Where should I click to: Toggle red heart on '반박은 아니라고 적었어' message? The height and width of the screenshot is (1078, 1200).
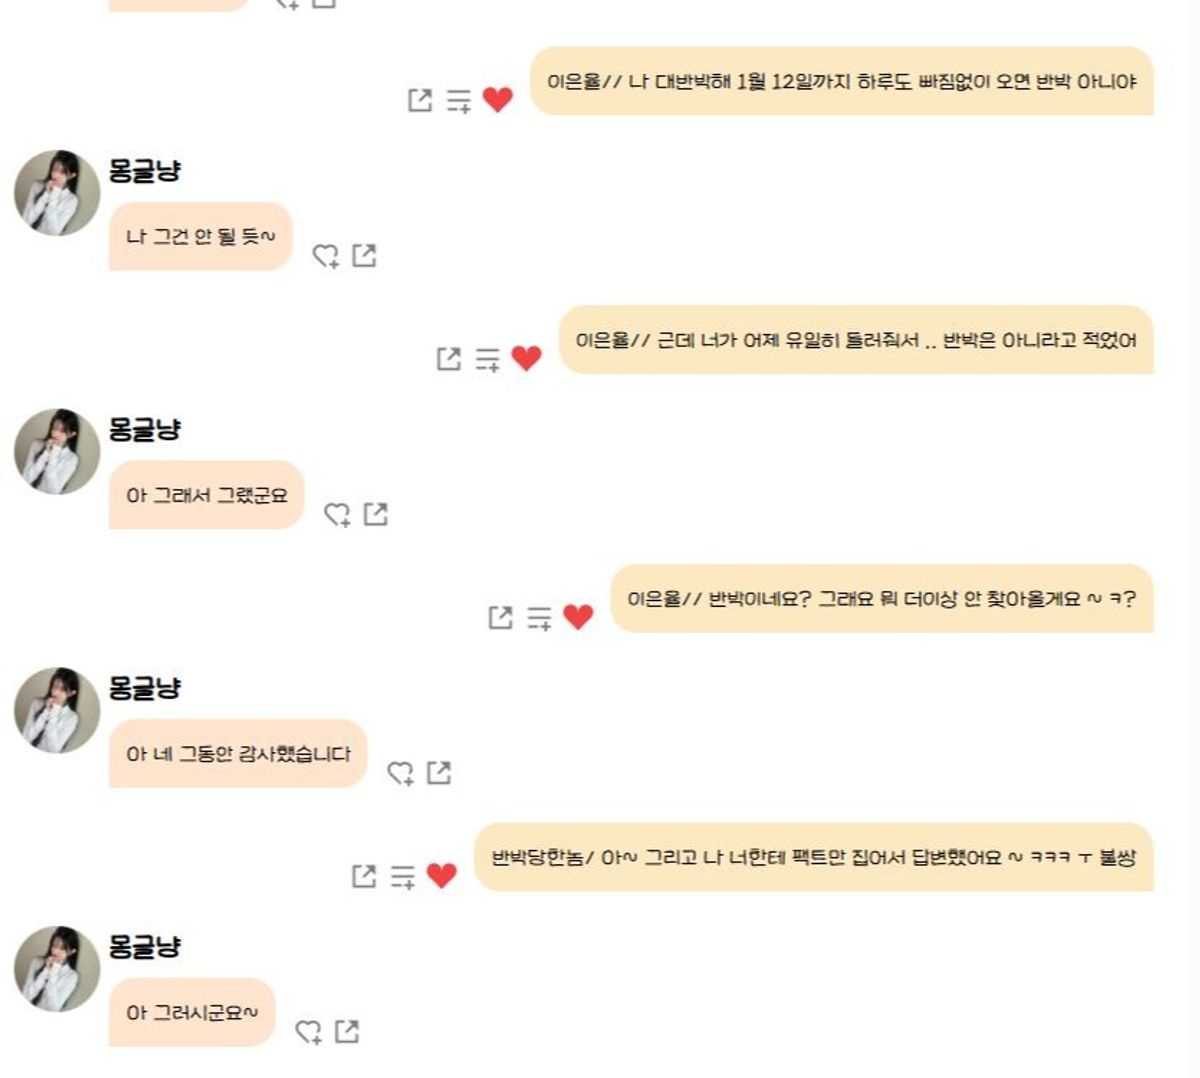click(526, 358)
